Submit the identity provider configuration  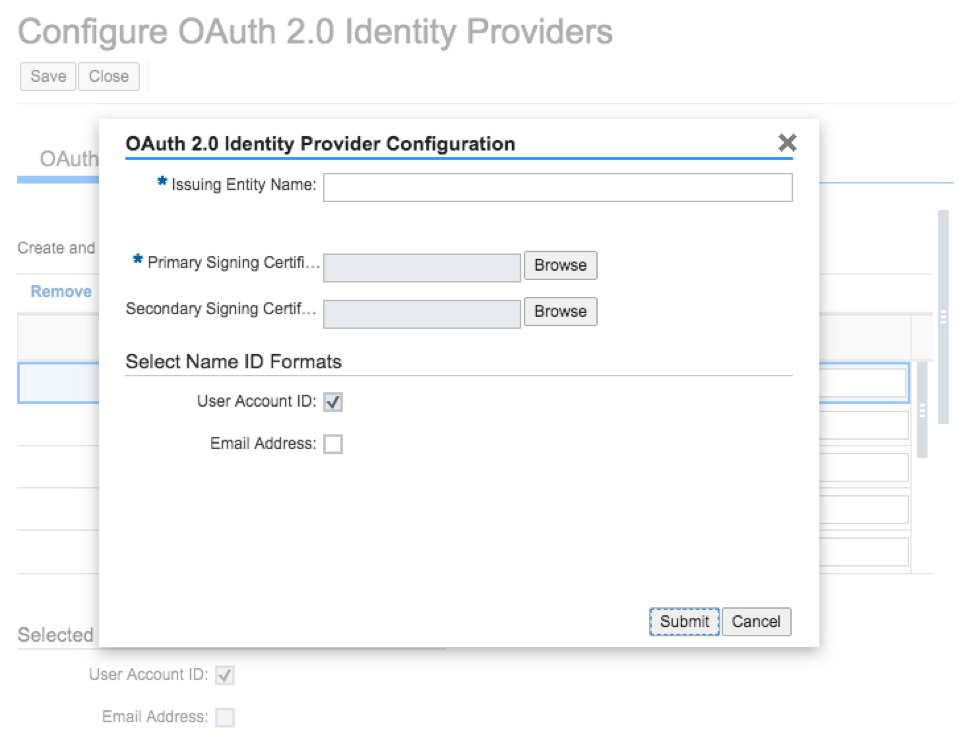coord(684,621)
